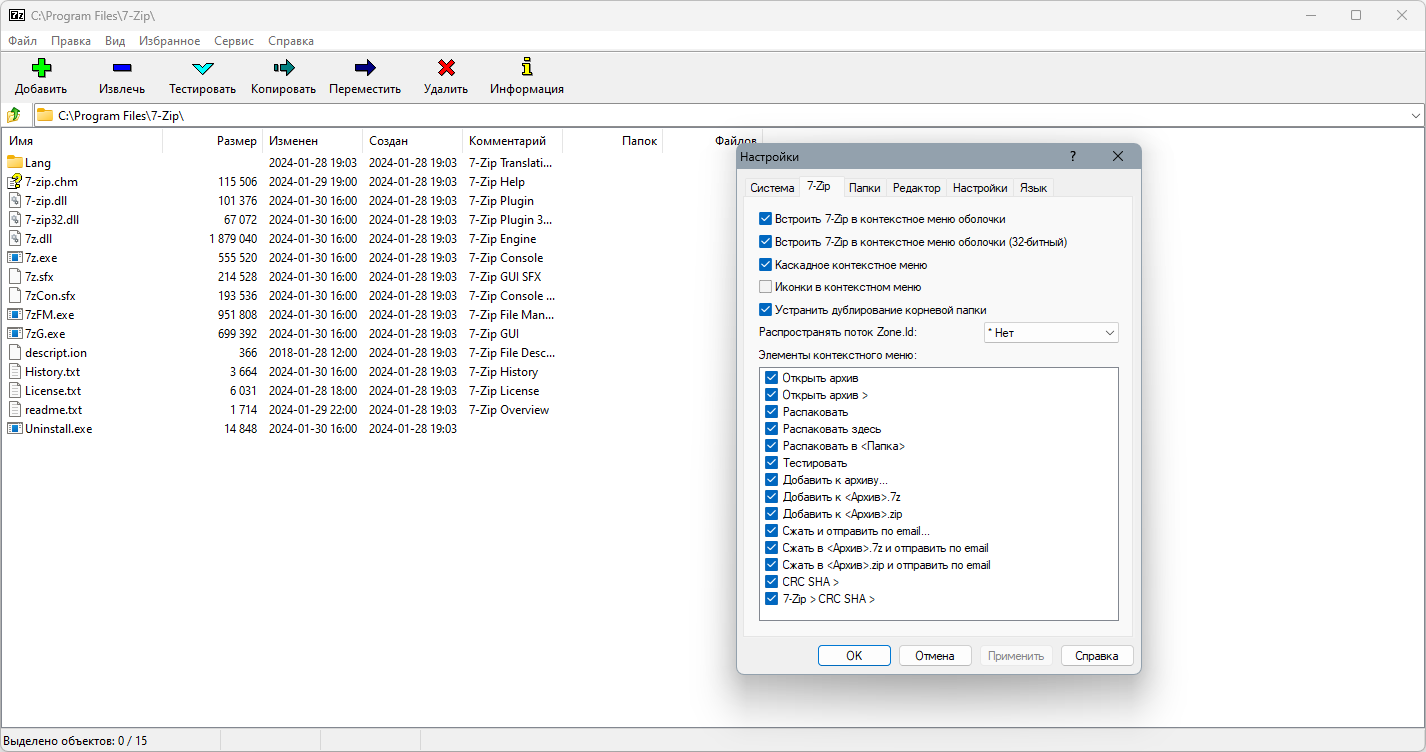
Task: Enable Иконки в контекстном меню checkbox
Action: coord(766,287)
